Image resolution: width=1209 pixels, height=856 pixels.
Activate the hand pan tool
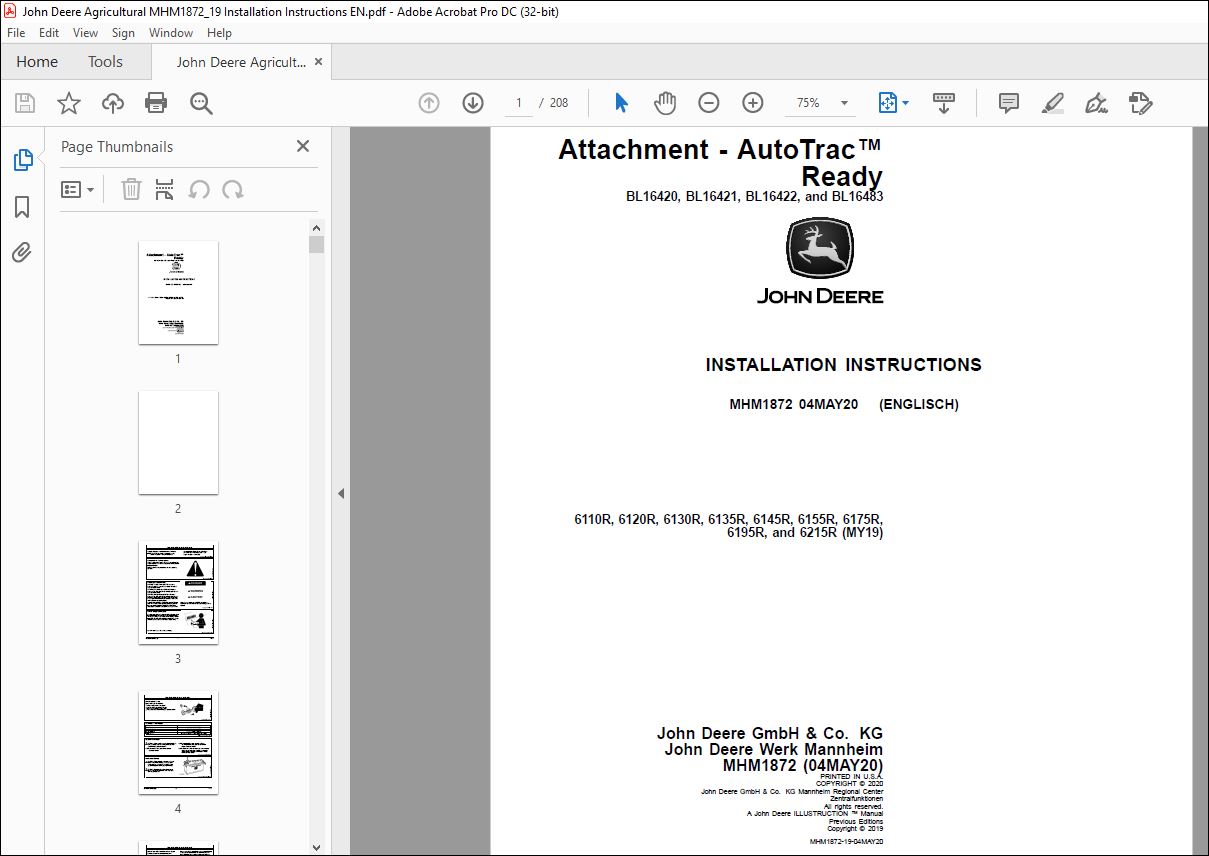[x=665, y=103]
